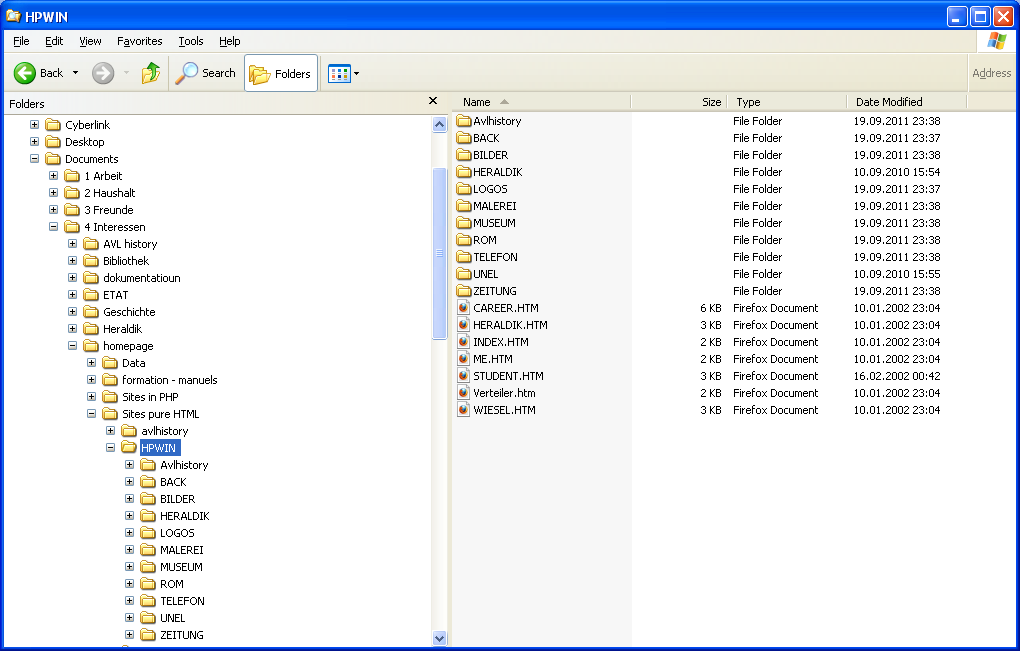
Task: Select Sites in PHP folder in tree
Action: coord(150,397)
